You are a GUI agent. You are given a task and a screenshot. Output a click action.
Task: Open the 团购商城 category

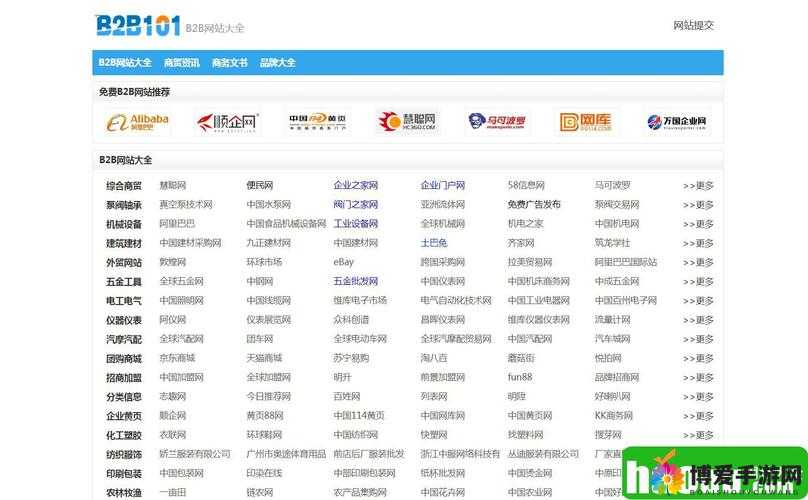point(124,358)
